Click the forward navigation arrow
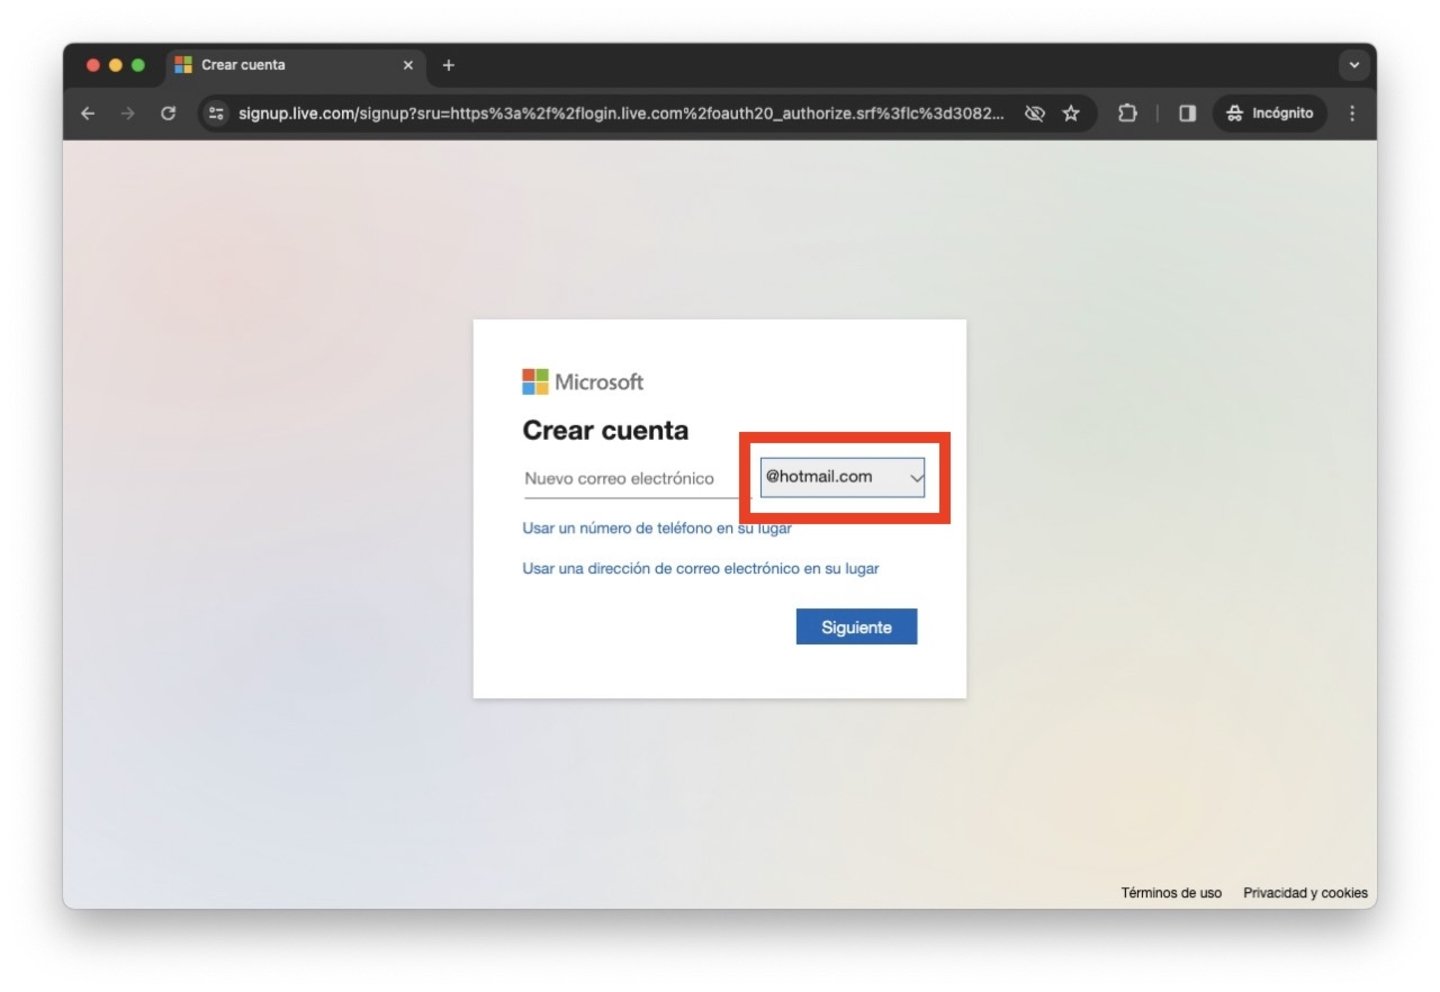The width and height of the screenshot is (1440, 992). coord(127,114)
